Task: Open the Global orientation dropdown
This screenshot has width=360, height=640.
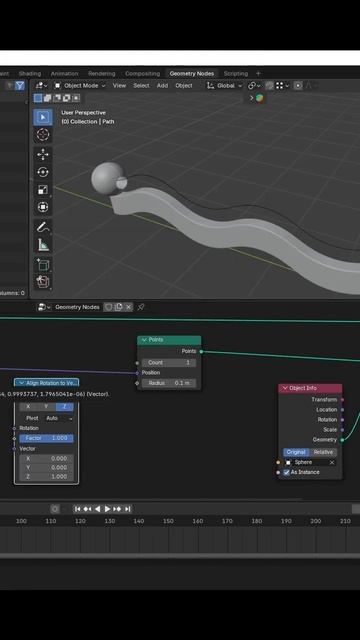Action: 225,85
